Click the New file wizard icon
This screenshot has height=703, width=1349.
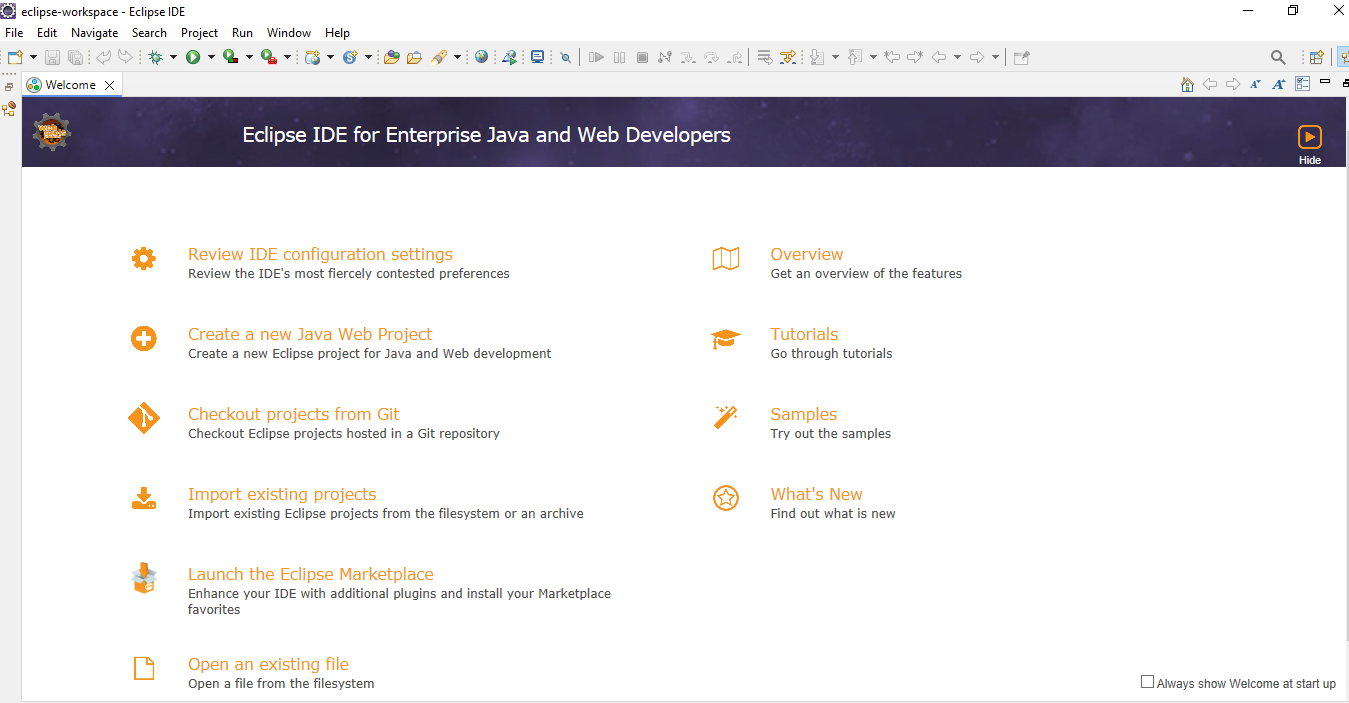[15, 57]
